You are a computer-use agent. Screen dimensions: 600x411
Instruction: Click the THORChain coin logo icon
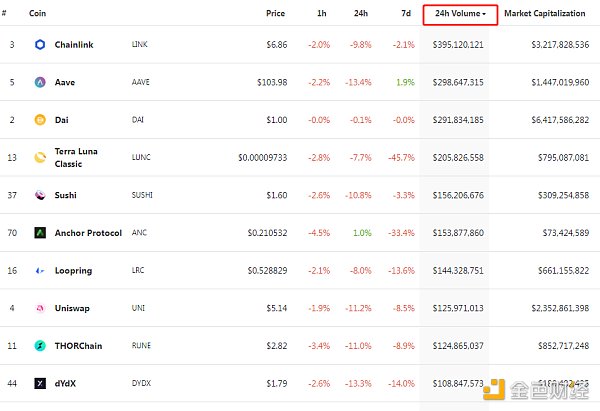click(40, 345)
